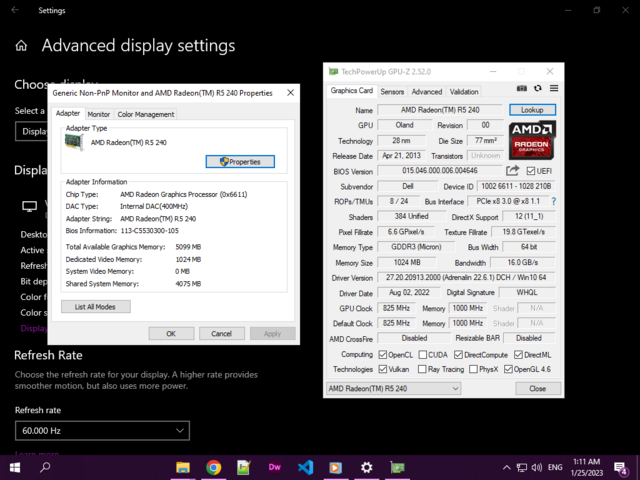Click the Lookup button in GPU-Z

[532, 110]
